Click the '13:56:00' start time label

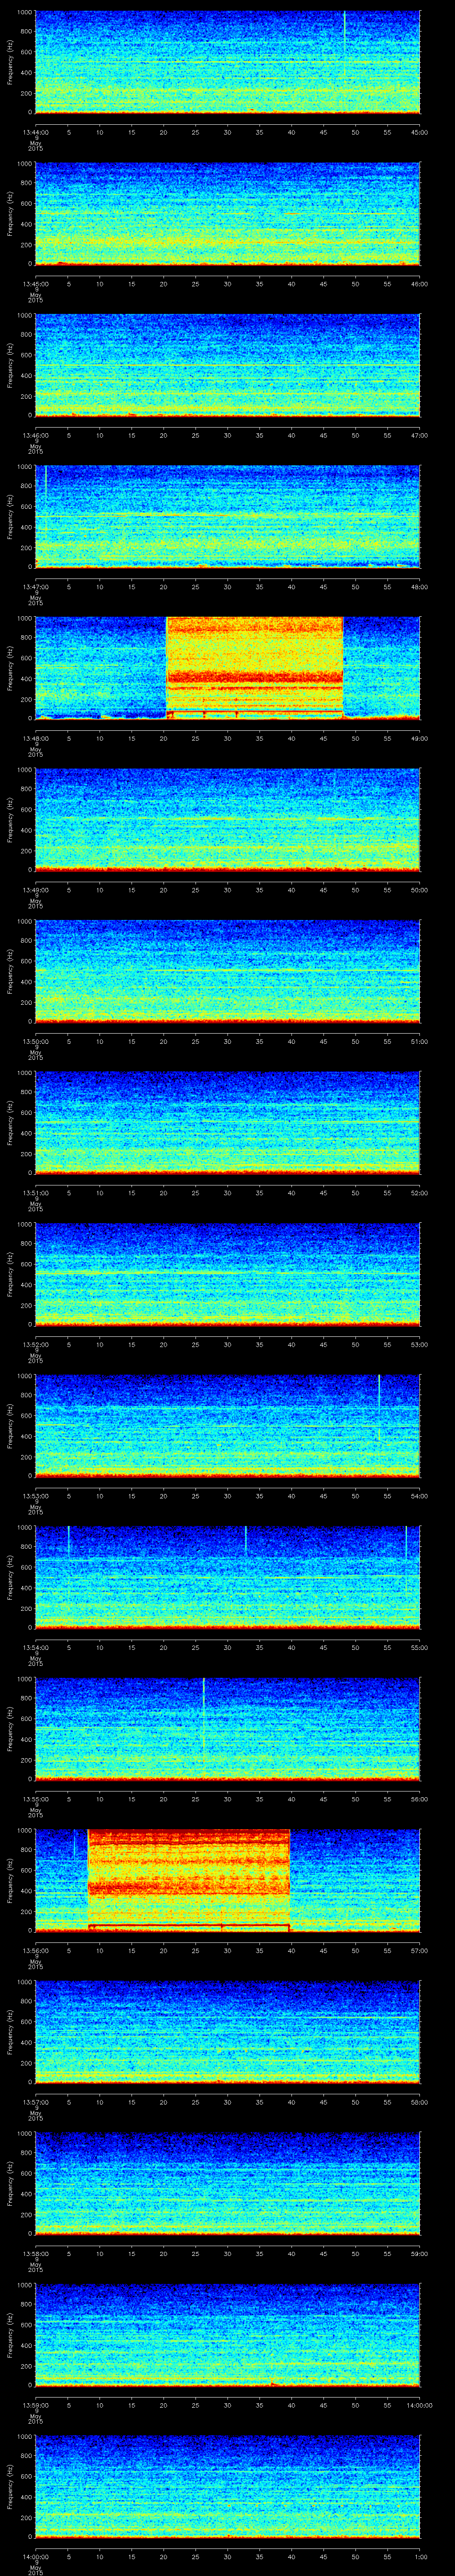35,1950
